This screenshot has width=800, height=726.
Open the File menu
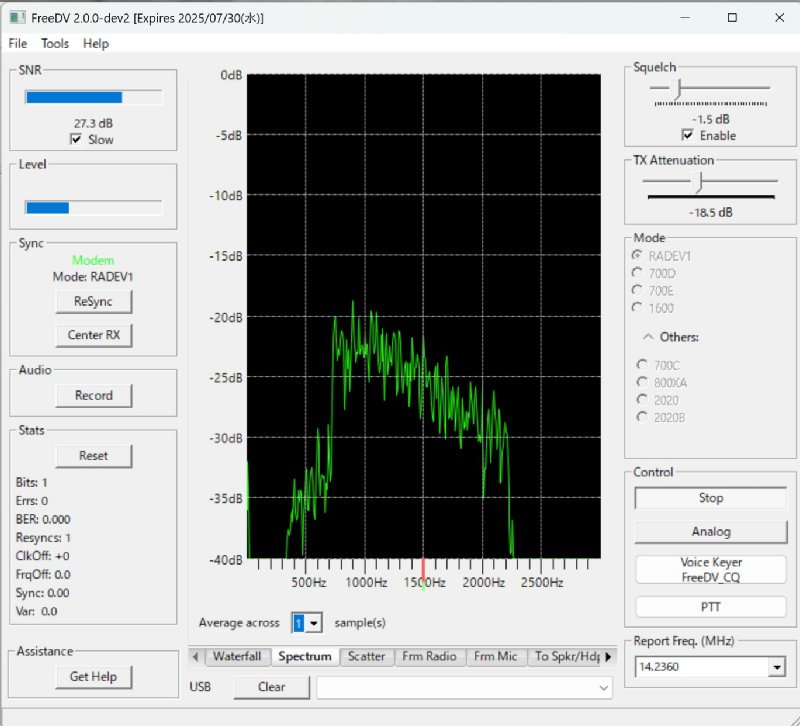coord(18,43)
